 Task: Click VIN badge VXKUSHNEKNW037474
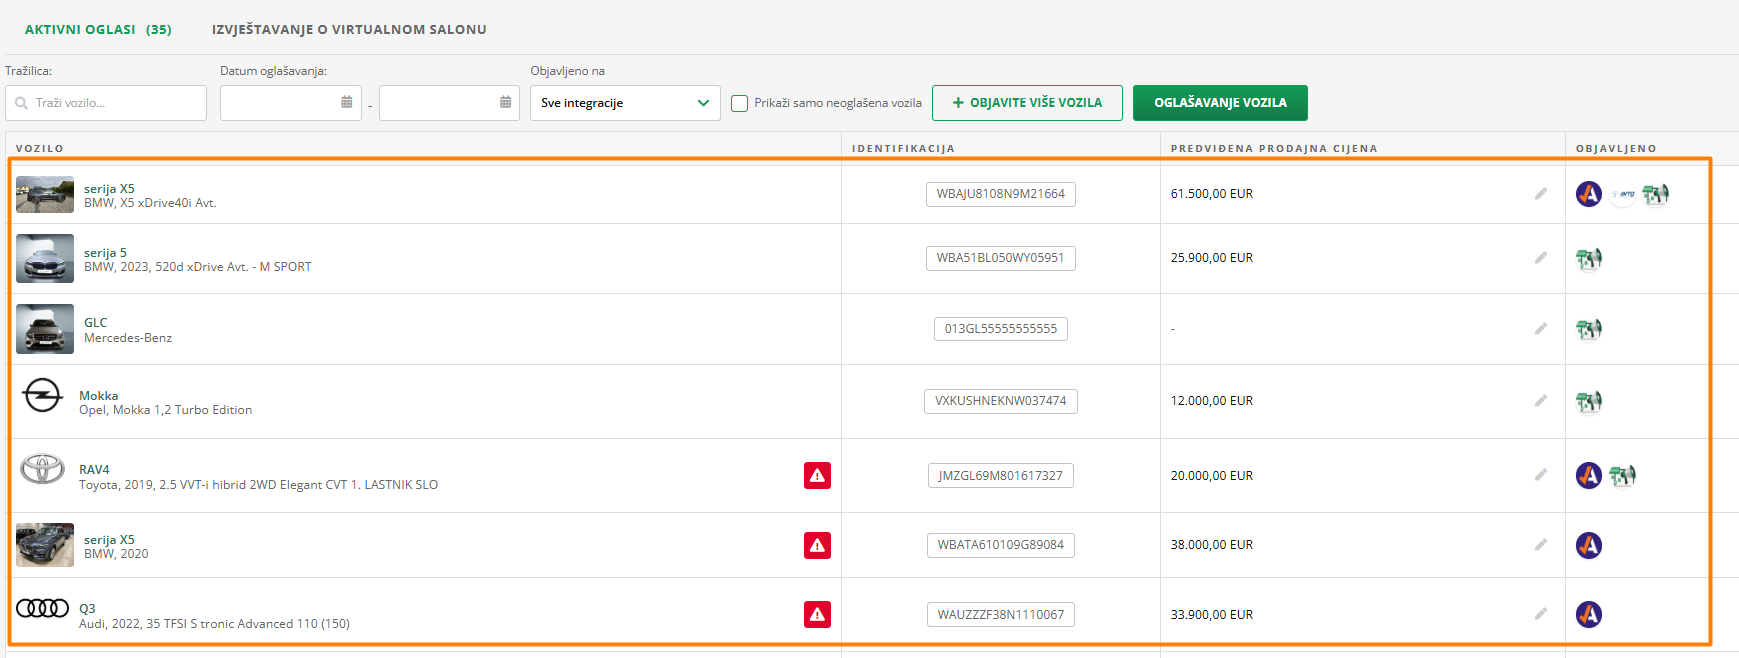pyautogui.click(x=1001, y=401)
